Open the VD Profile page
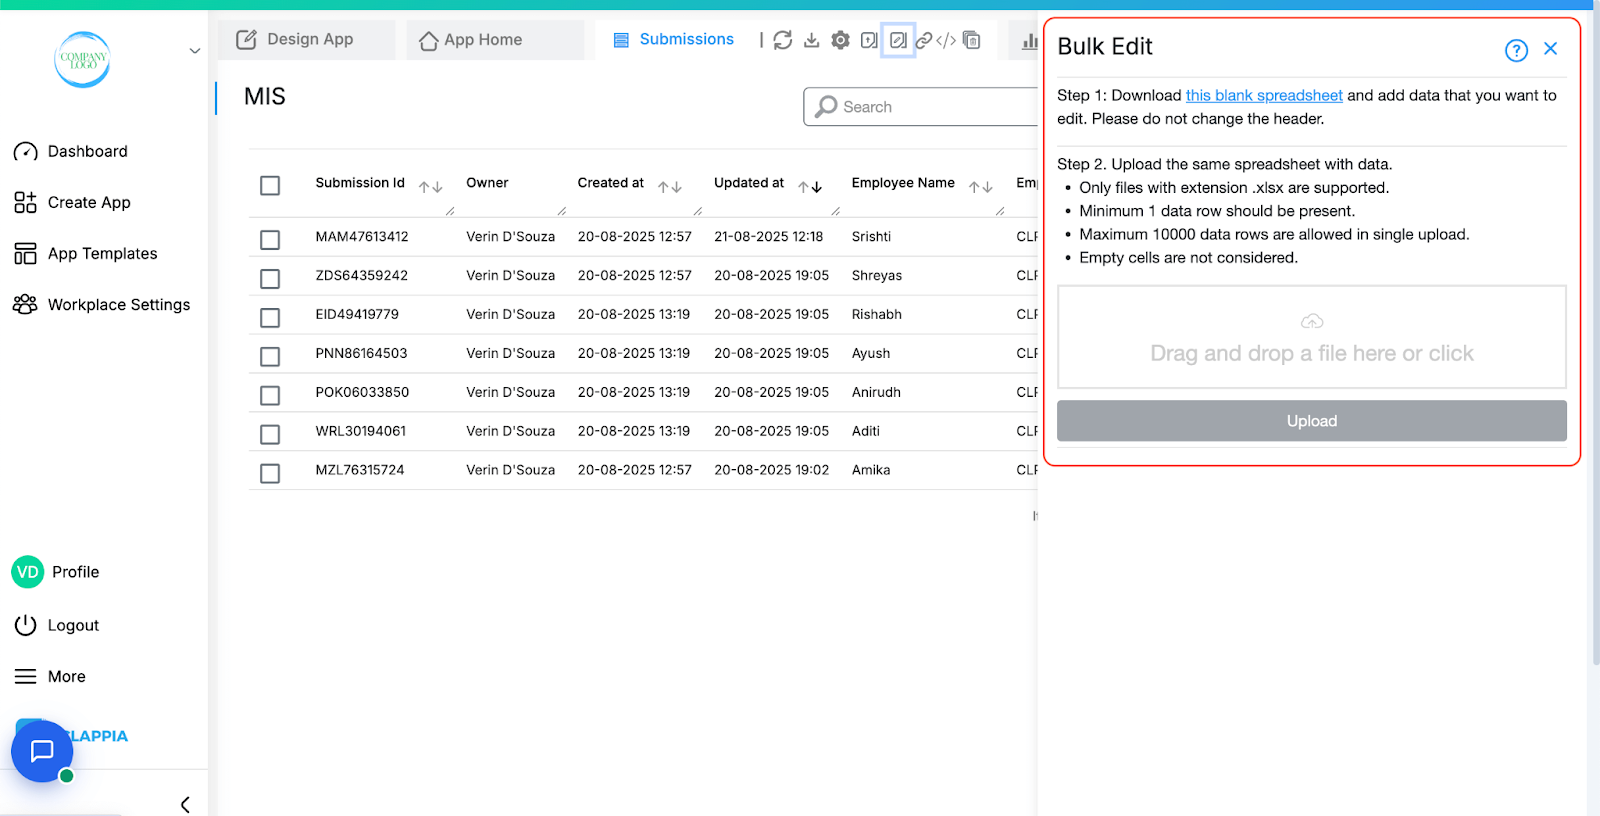The image size is (1600, 816). click(56, 572)
